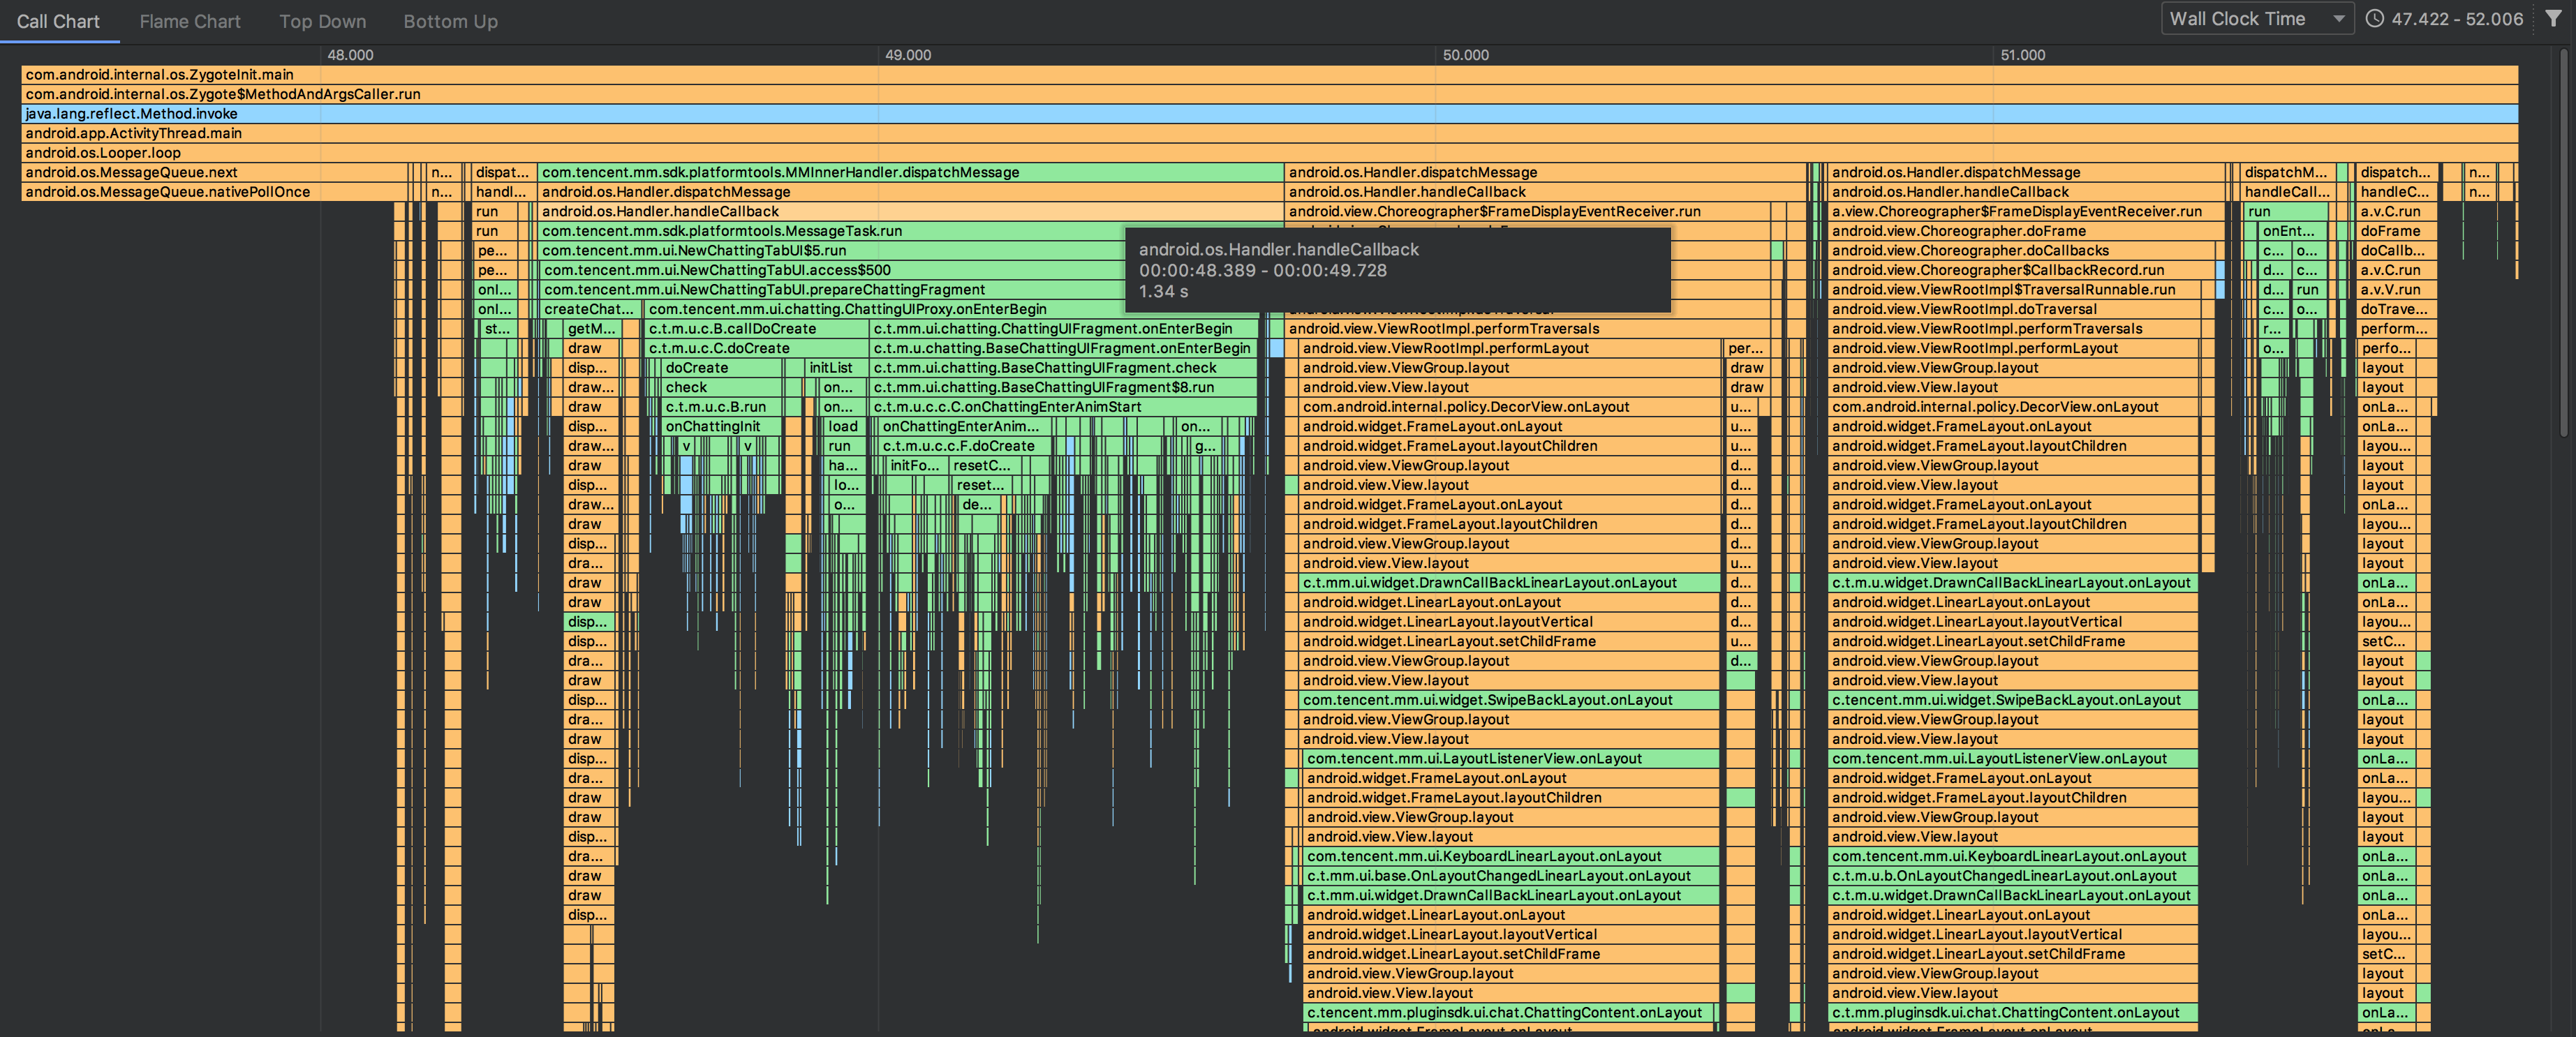
Task: Select the onChattingInit bar
Action: pyautogui.click(x=722, y=426)
